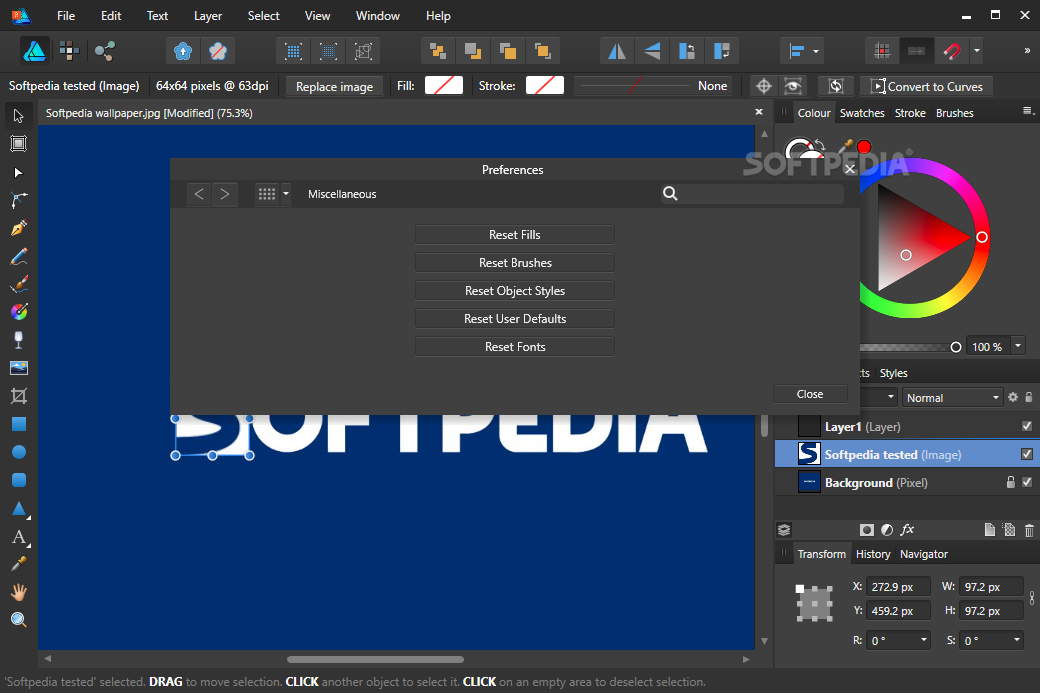This screenshot has width=1040, height=693.
Task: Switch to Export Persona icon
Action: click(x=104, y=51)
